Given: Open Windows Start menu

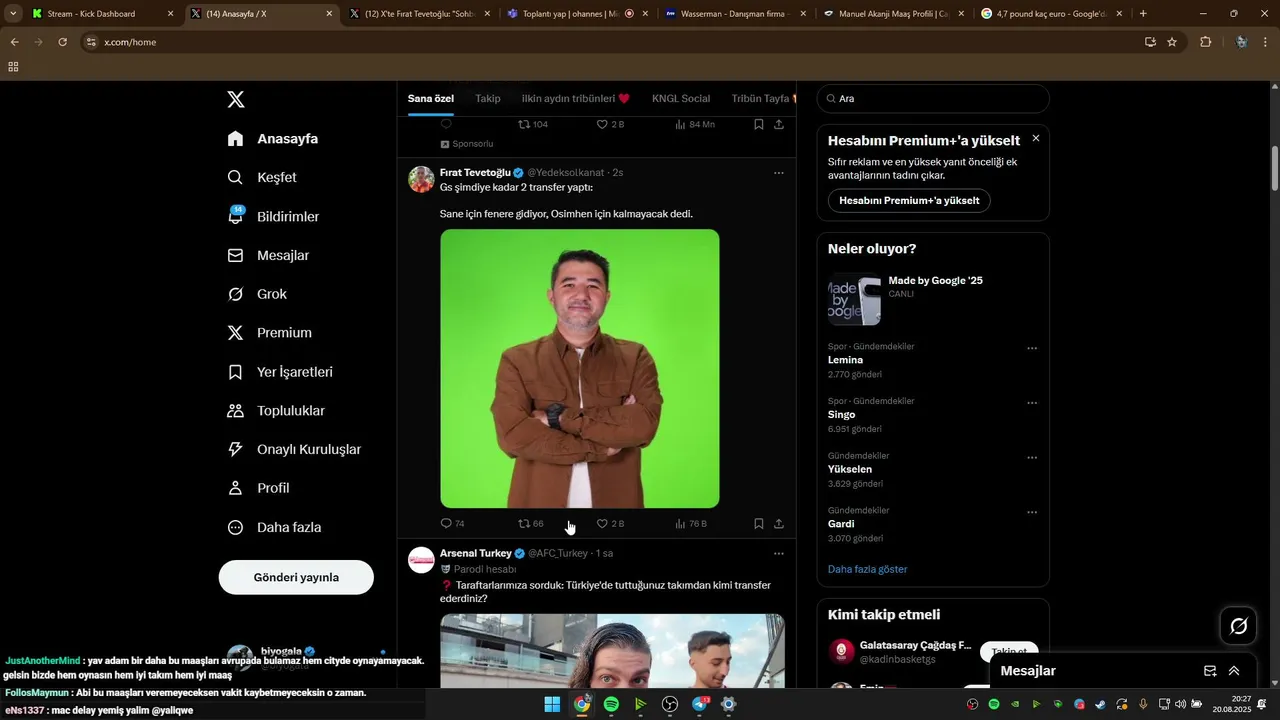Looking at the screenshot, I should 552,704.
